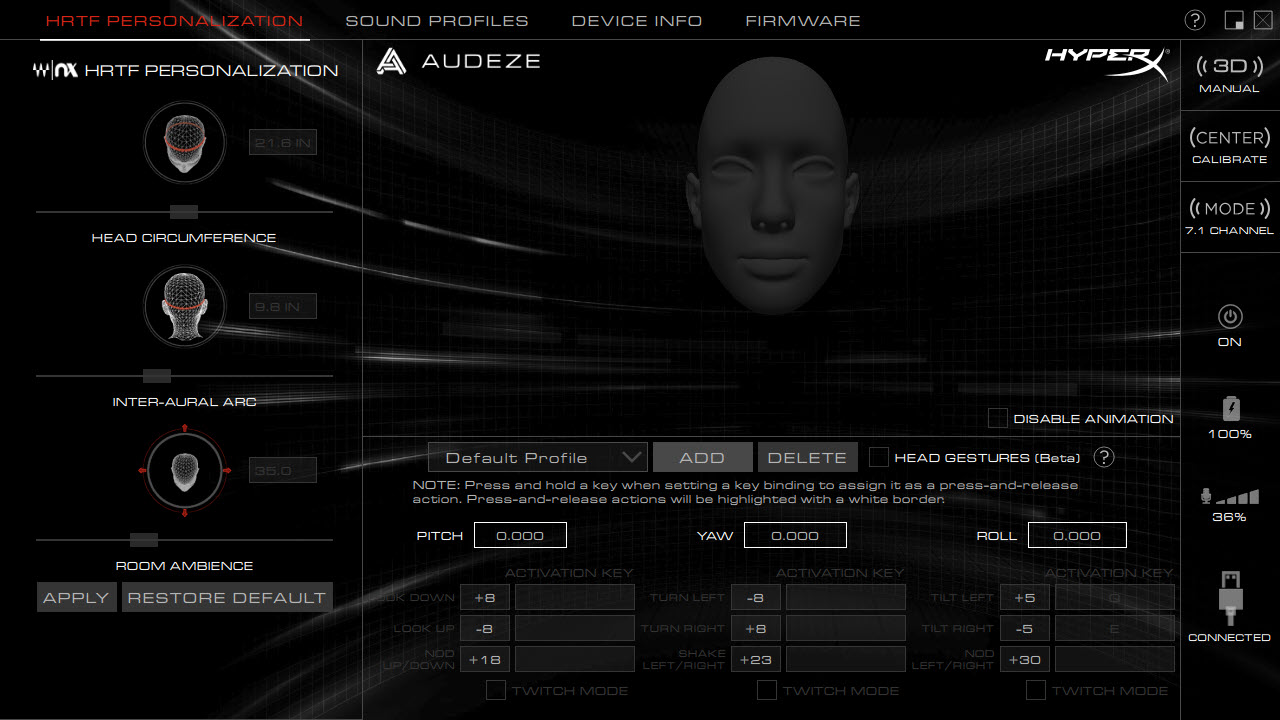Click the Nod Left/Right activation key field
This screenshot has height=720, width=1280.
(1115, 659)
